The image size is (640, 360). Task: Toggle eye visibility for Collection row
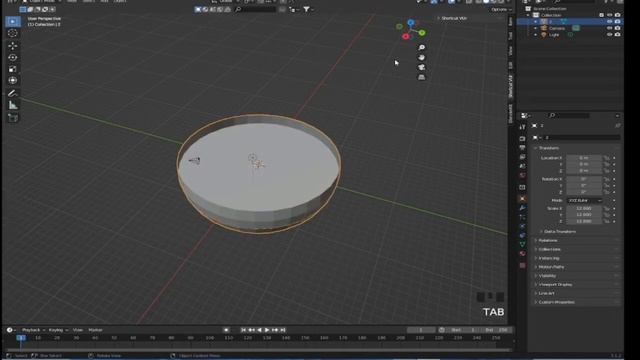[x=609, y=15]
